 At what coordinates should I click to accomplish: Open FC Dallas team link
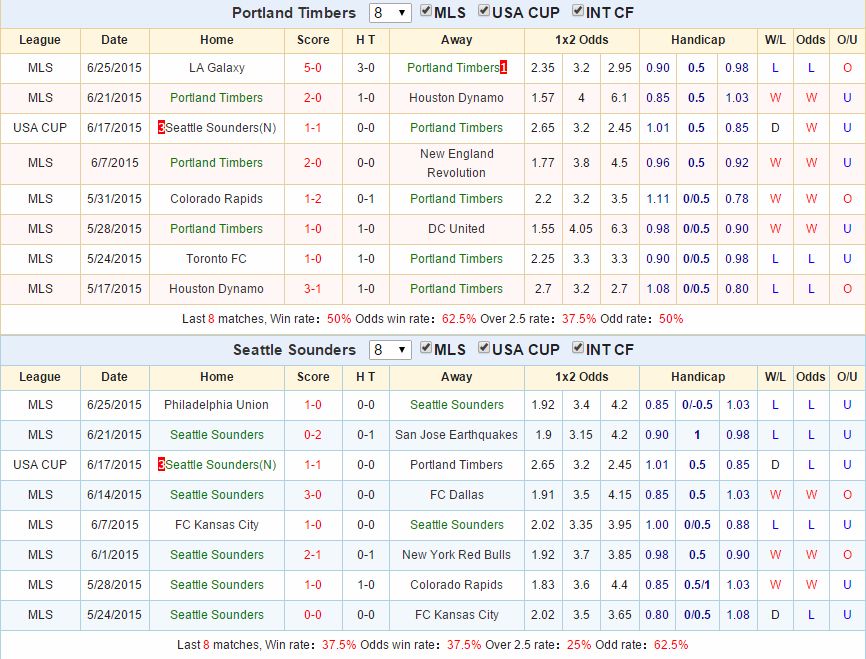[x=456, y=495]
